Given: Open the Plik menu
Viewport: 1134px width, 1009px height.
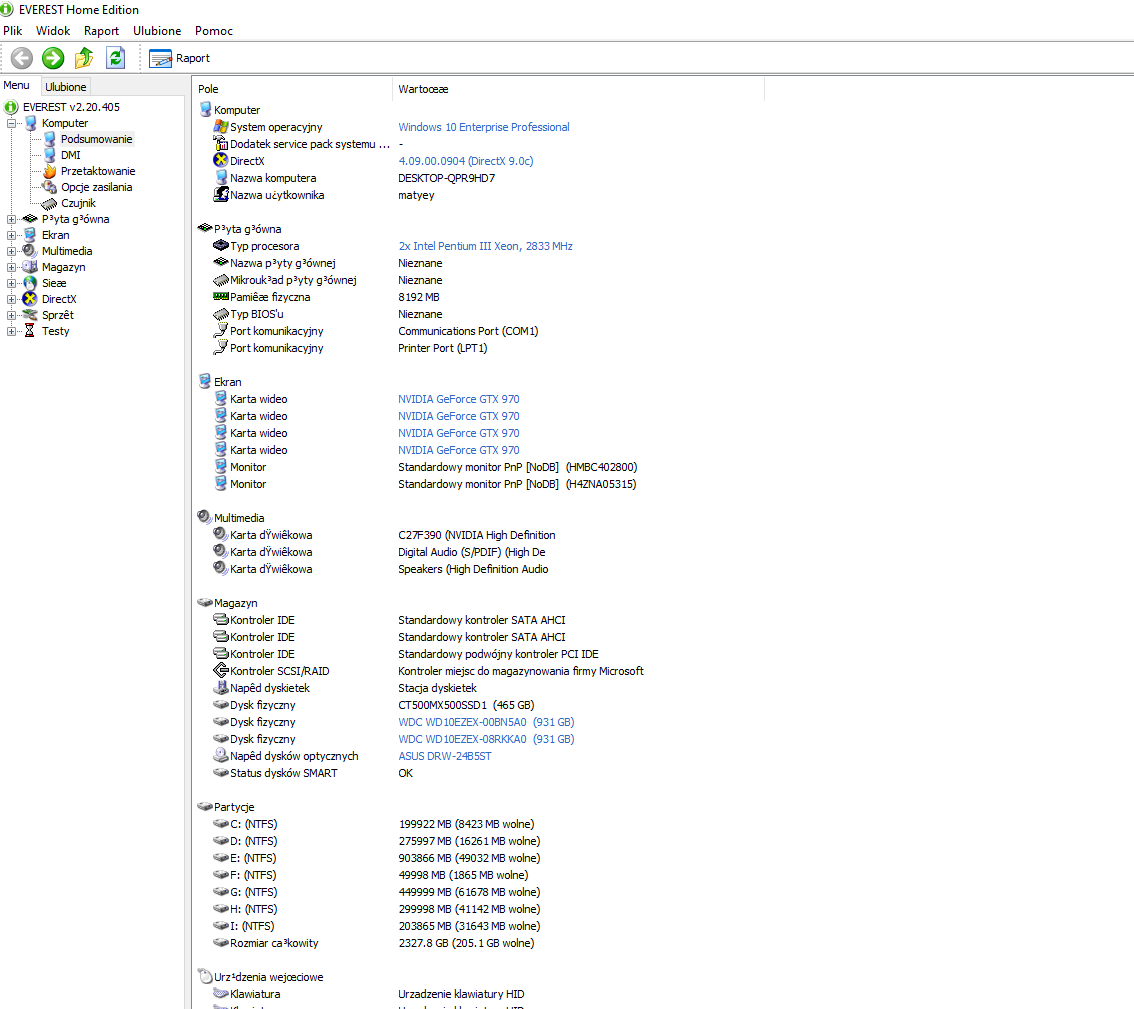Looking at the screenshot, I should [x=12, y=30].
